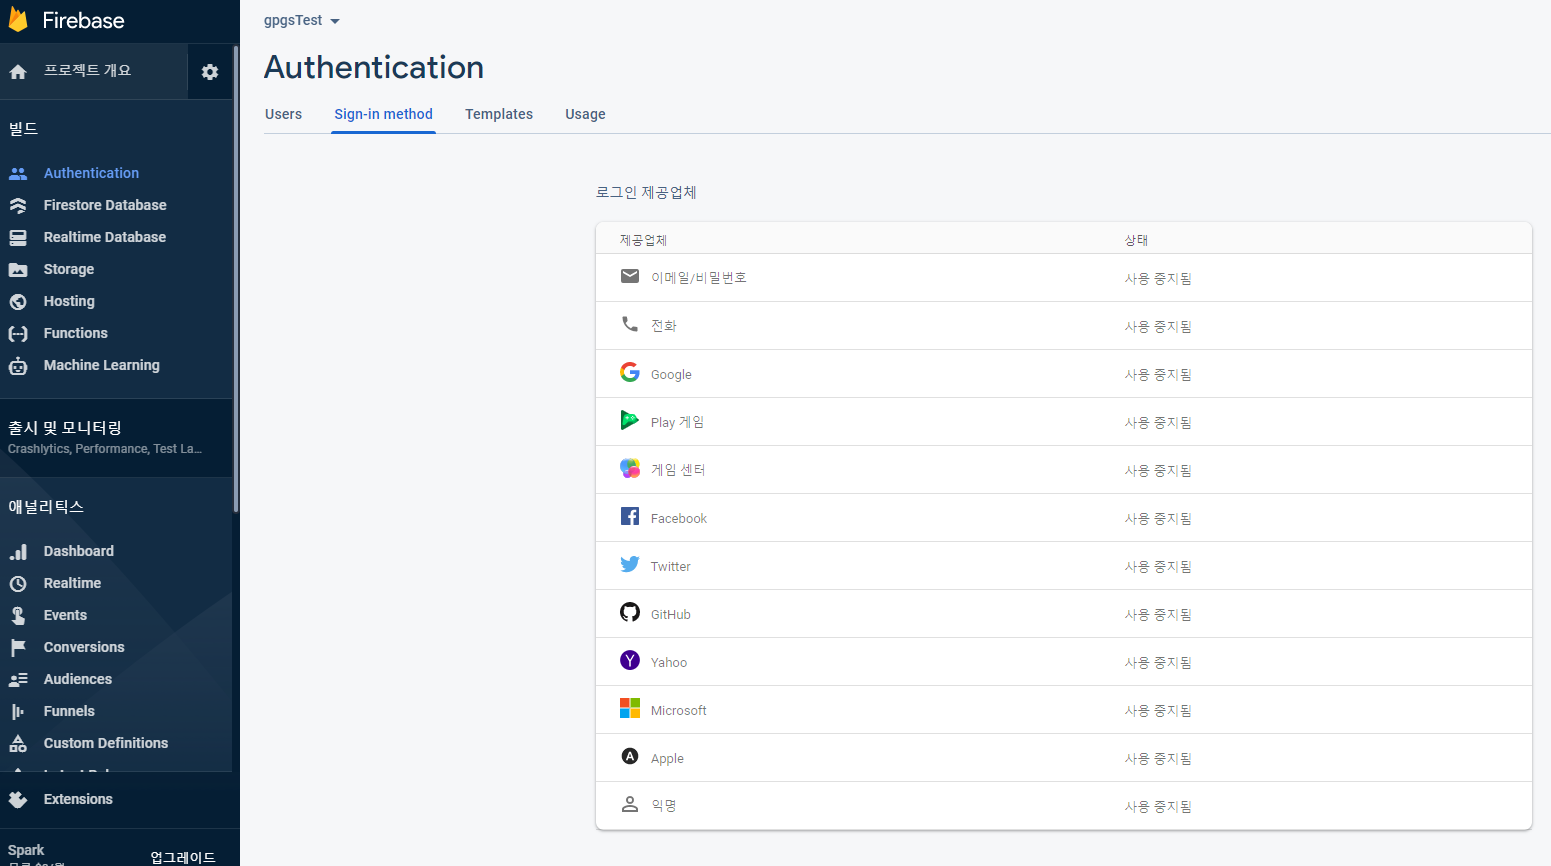Click the email envelope provider icon

coord(630,276)
